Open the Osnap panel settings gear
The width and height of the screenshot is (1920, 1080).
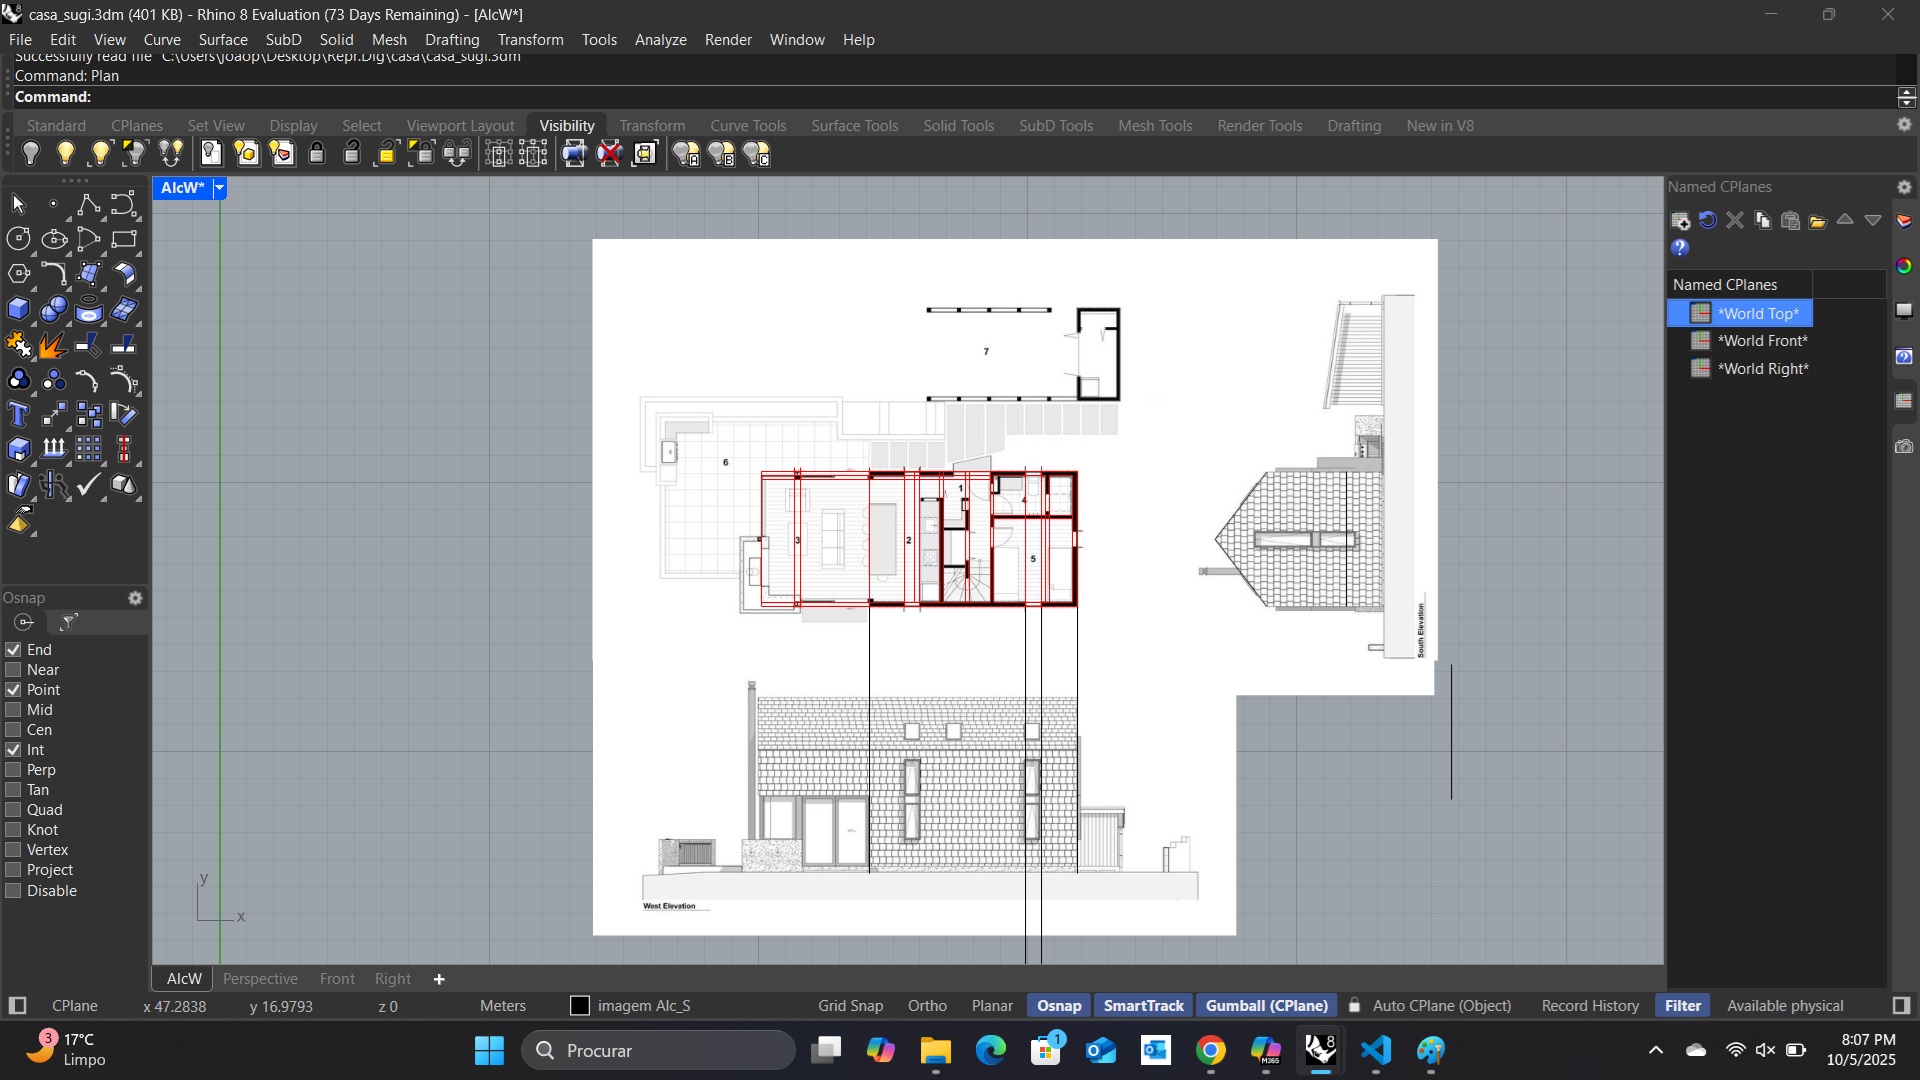135,598
